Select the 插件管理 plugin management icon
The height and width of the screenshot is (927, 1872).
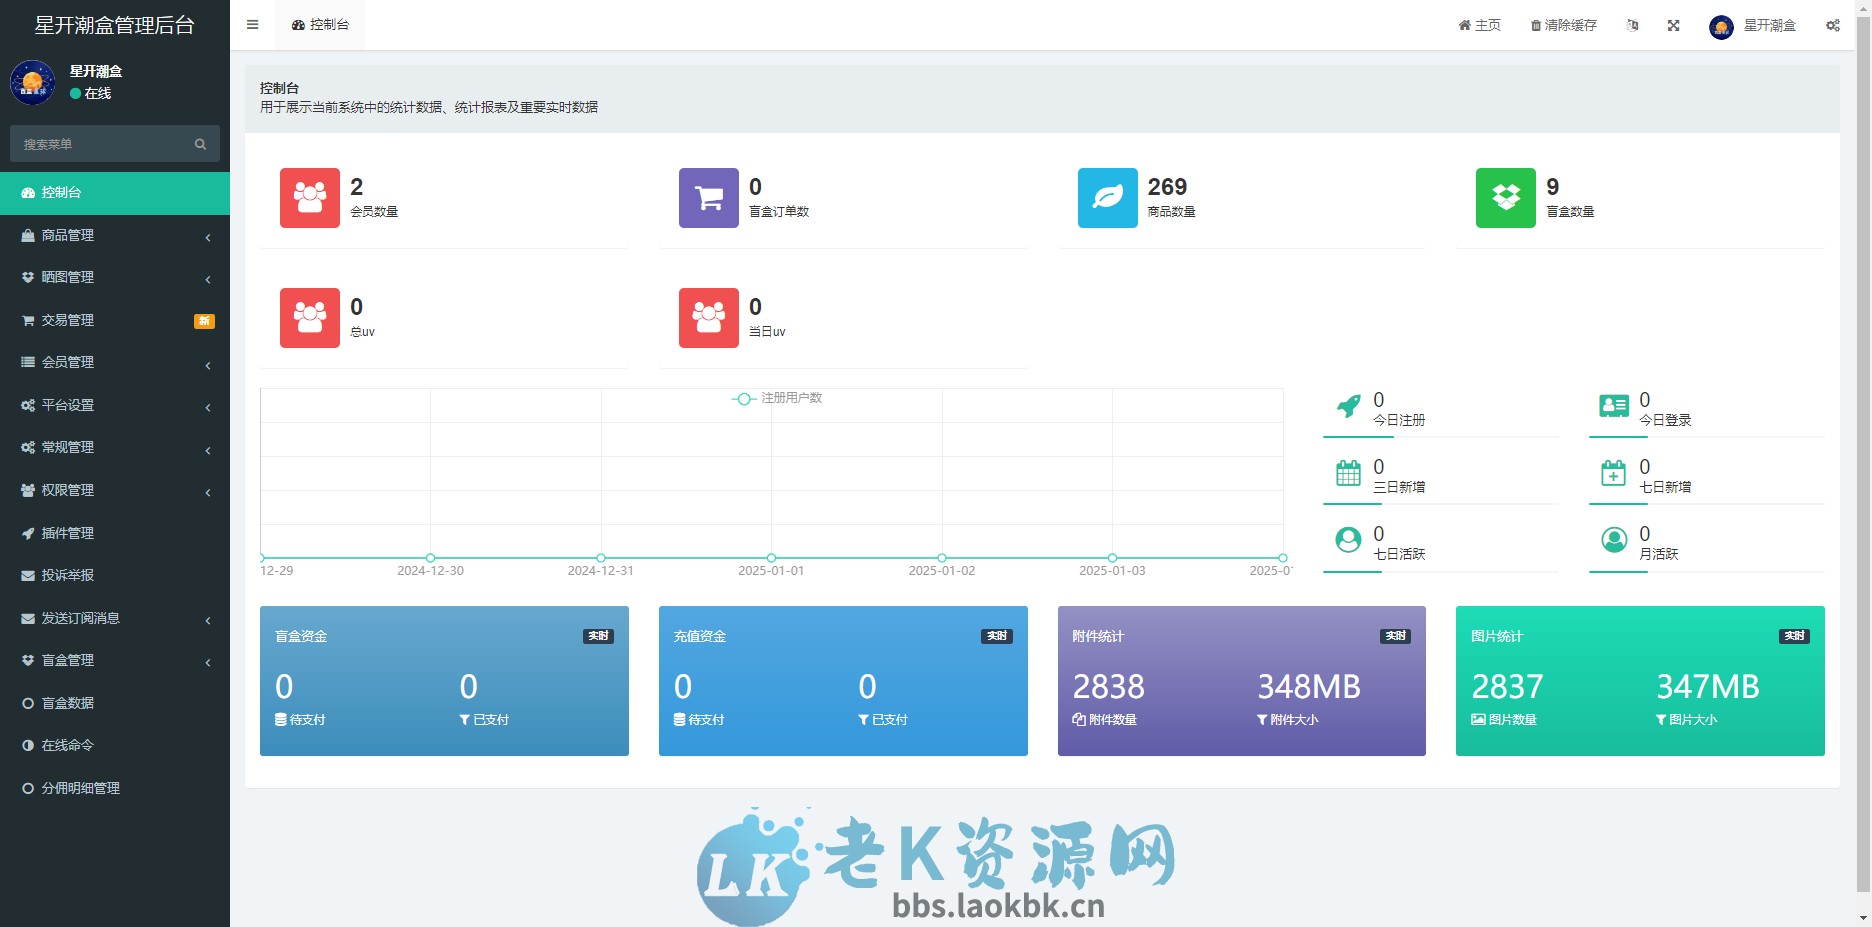click(27, 533)
